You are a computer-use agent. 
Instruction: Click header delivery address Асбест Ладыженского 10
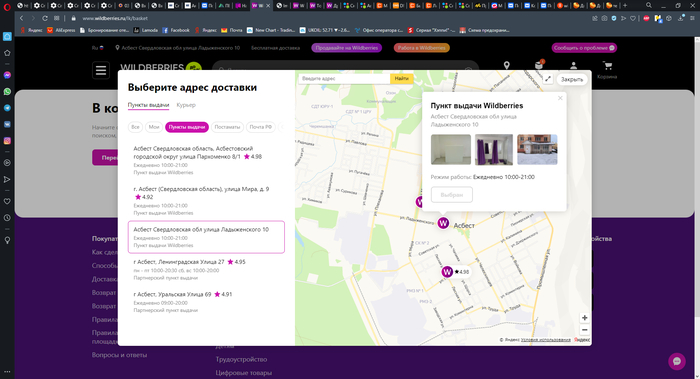click(177, 48)
